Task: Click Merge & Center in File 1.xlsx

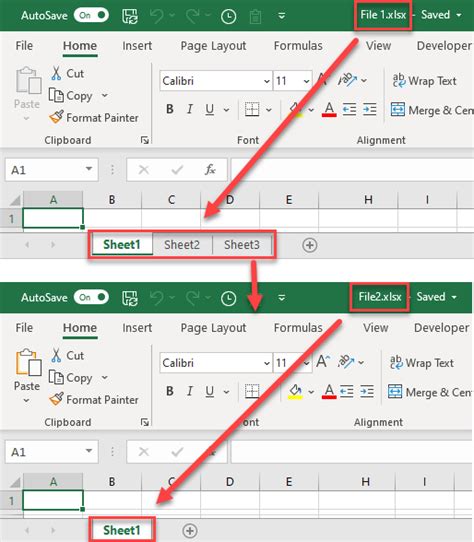Action: click(432, 110)
